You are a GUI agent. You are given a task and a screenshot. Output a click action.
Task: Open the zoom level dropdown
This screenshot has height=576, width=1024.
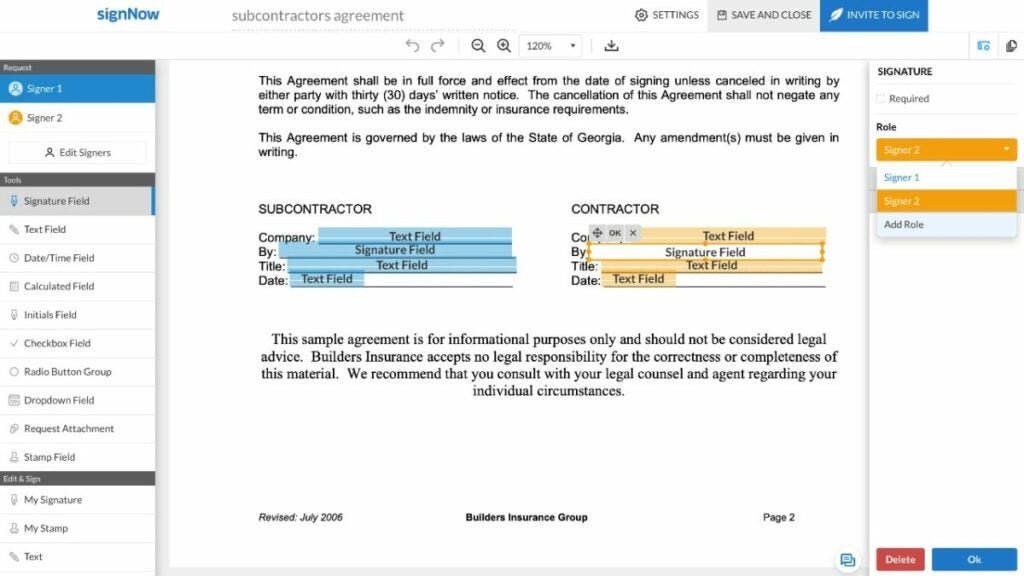549,45
